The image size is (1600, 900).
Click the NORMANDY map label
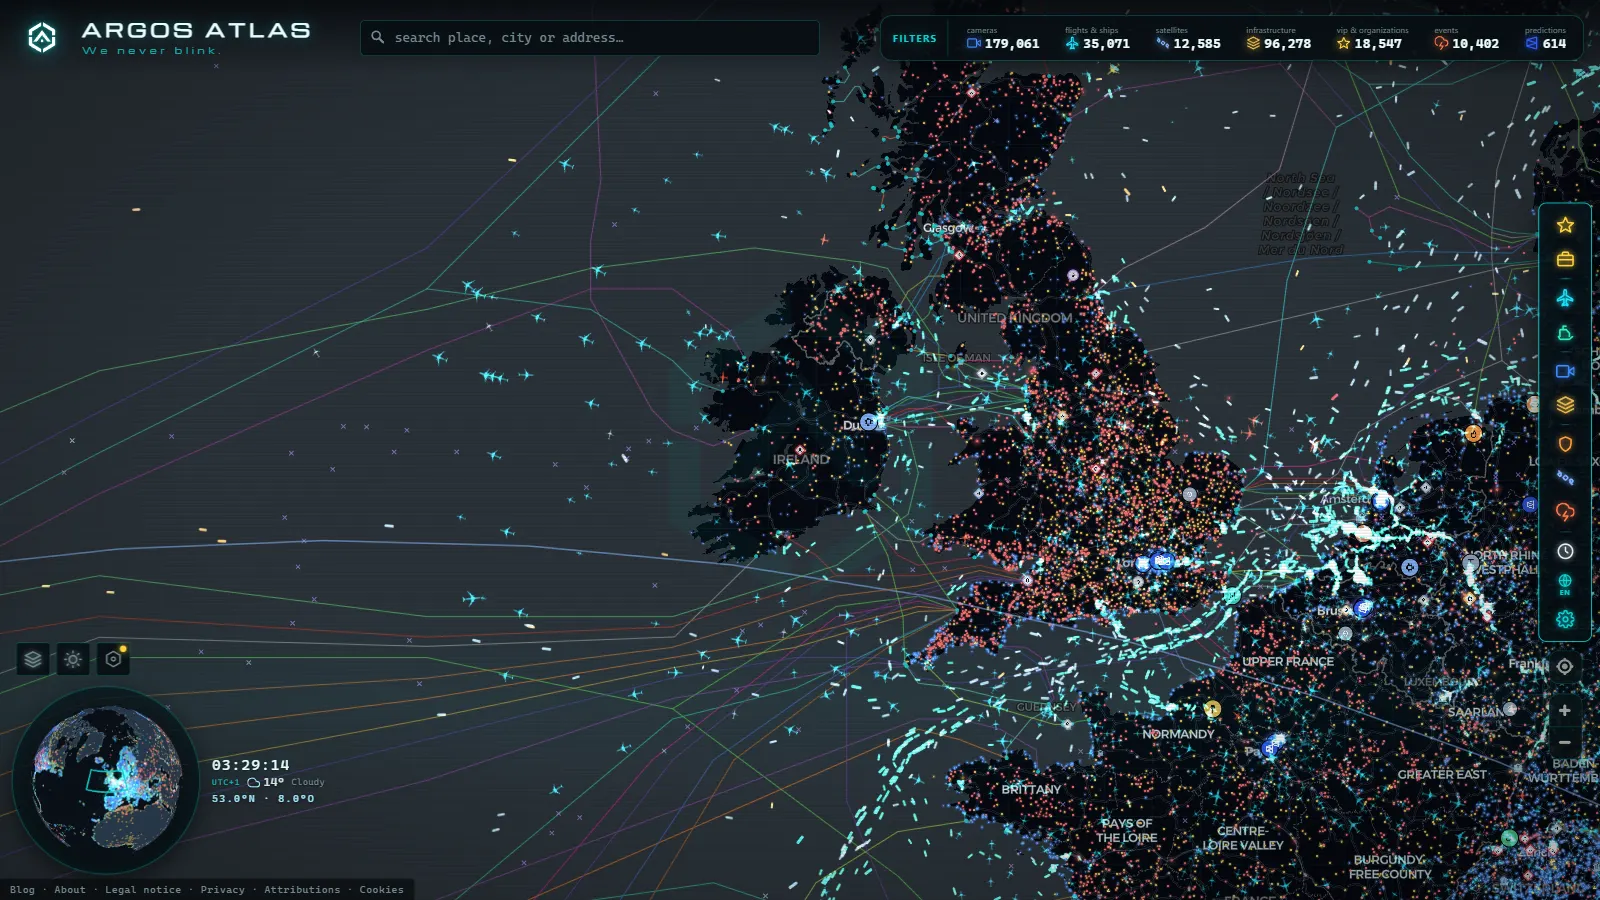[x=1178, y=734]
